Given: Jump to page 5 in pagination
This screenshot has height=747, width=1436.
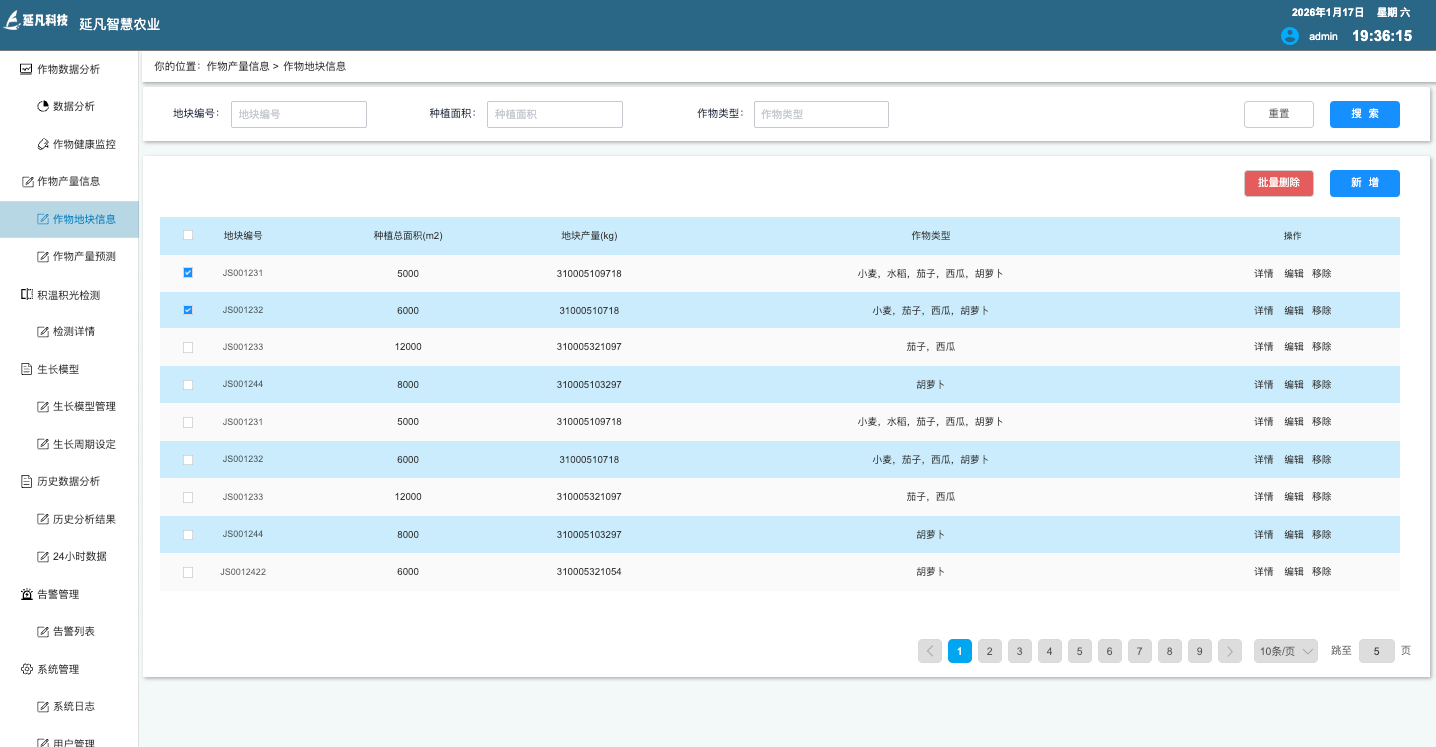Looking at the screenshot, I should (x=1079, y=651).
